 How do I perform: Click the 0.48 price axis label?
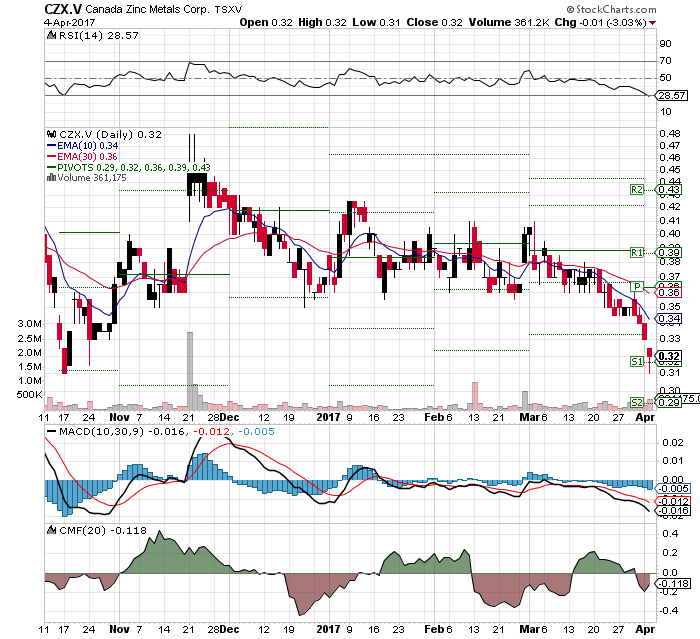670,134
